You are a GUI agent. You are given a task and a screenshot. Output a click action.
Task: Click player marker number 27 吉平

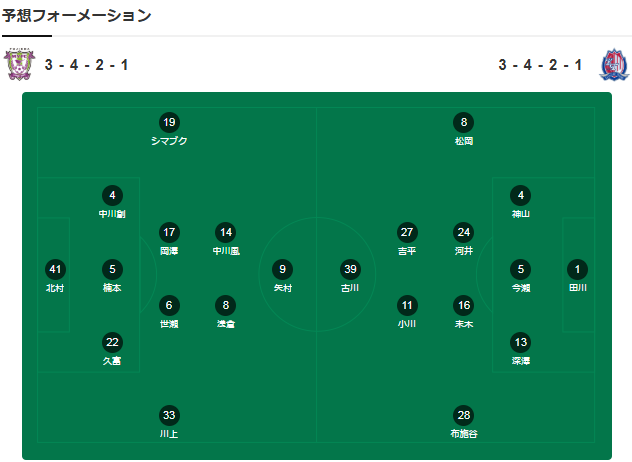tap(407, 231)
